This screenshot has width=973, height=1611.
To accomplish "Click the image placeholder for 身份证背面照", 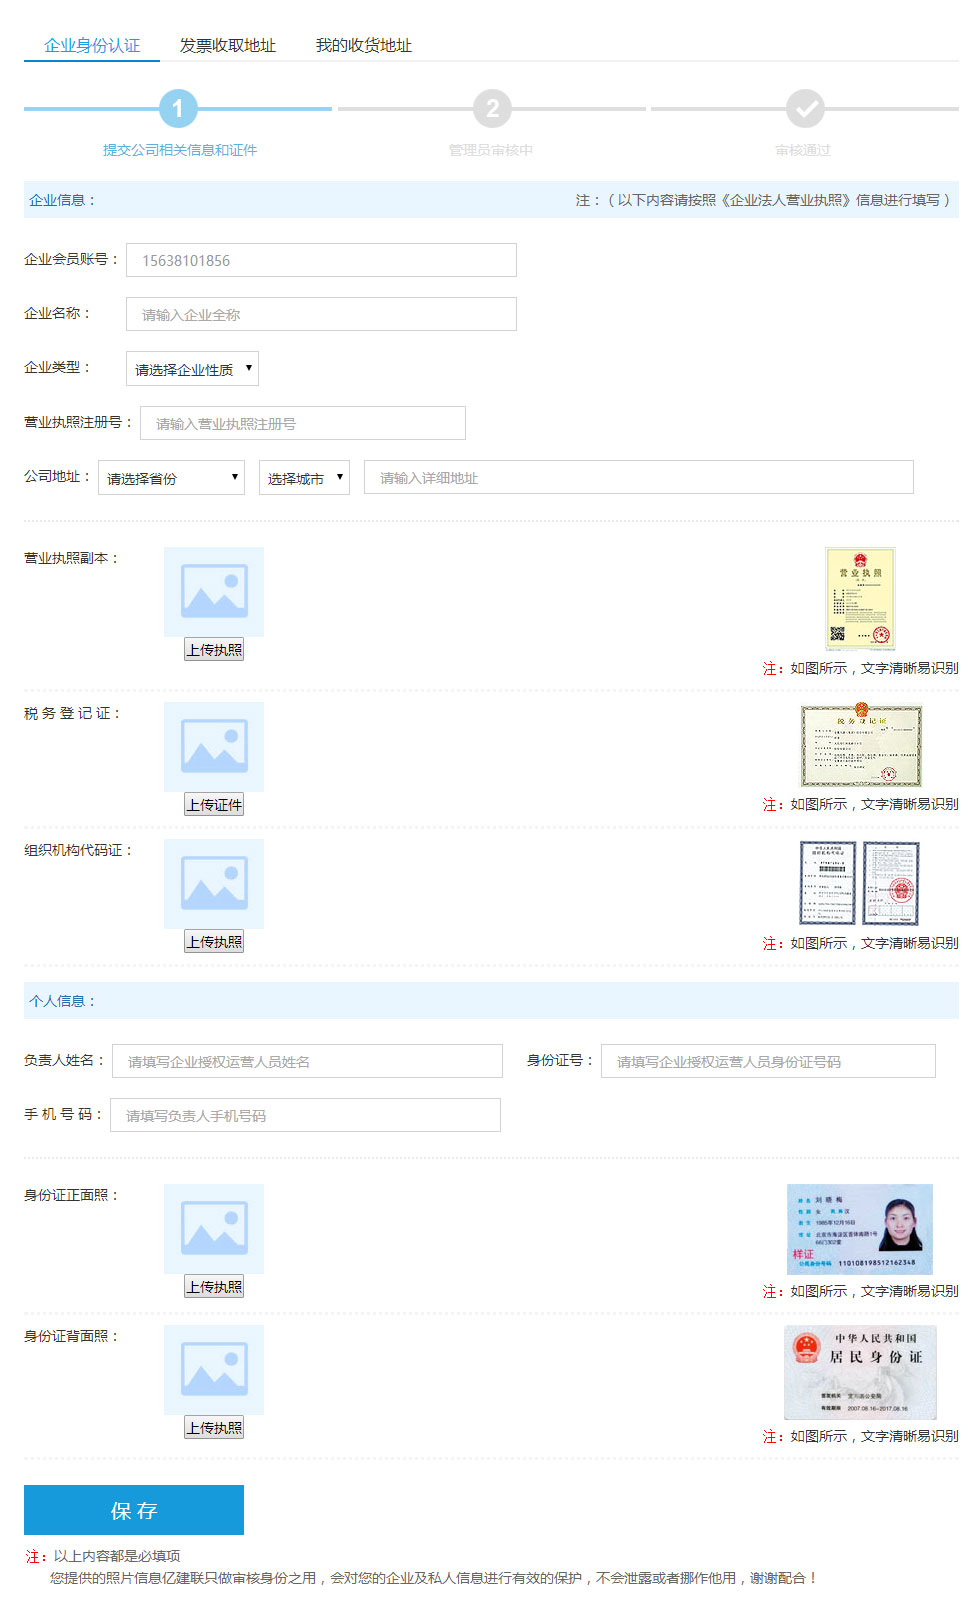I will [x=213, y=1369].
